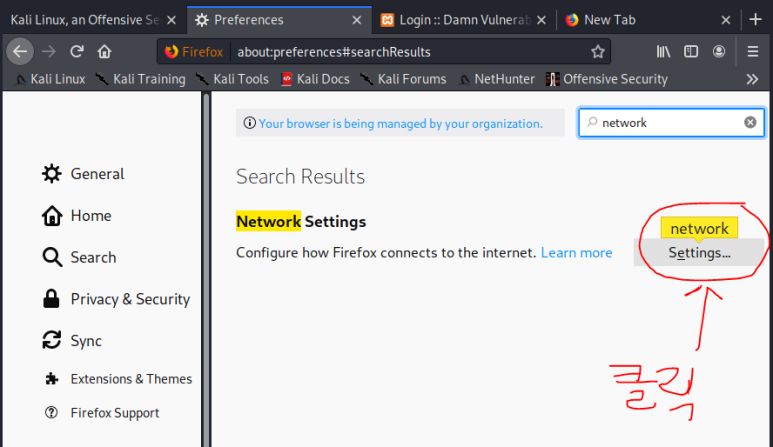Open the Library icon in toolbar
This screenshot has width=773, height=447.
[x=663, y=51]
